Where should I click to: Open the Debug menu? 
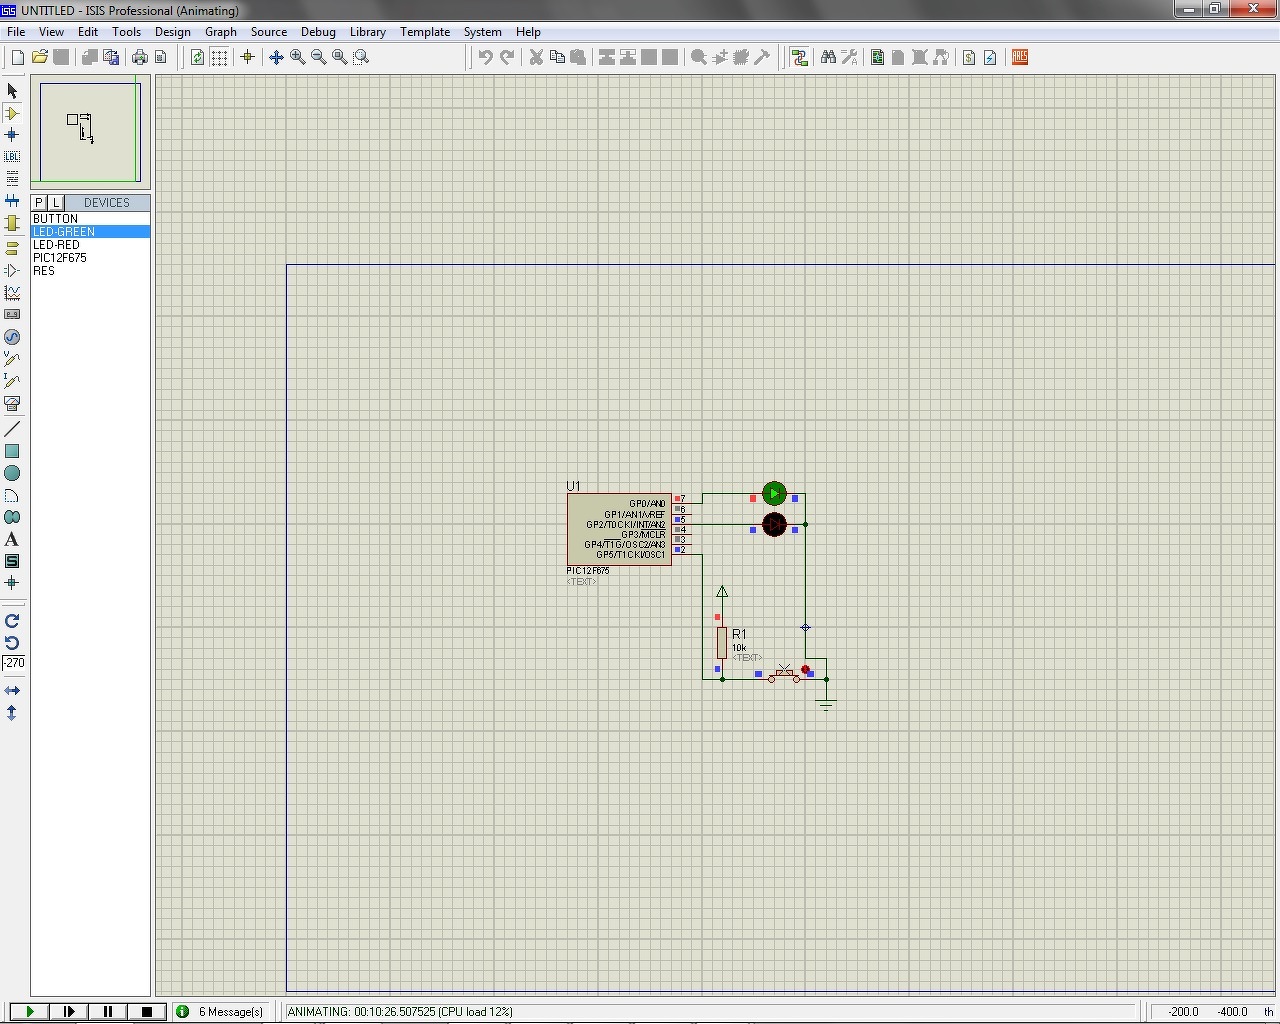318,32
